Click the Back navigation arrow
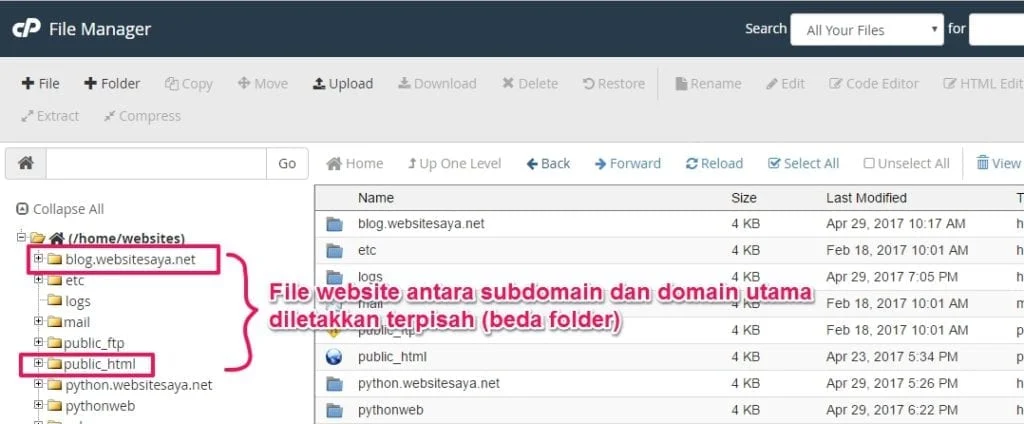Image resolution: width=1024 pixels, height=424 pixels. tap(548, 163)
